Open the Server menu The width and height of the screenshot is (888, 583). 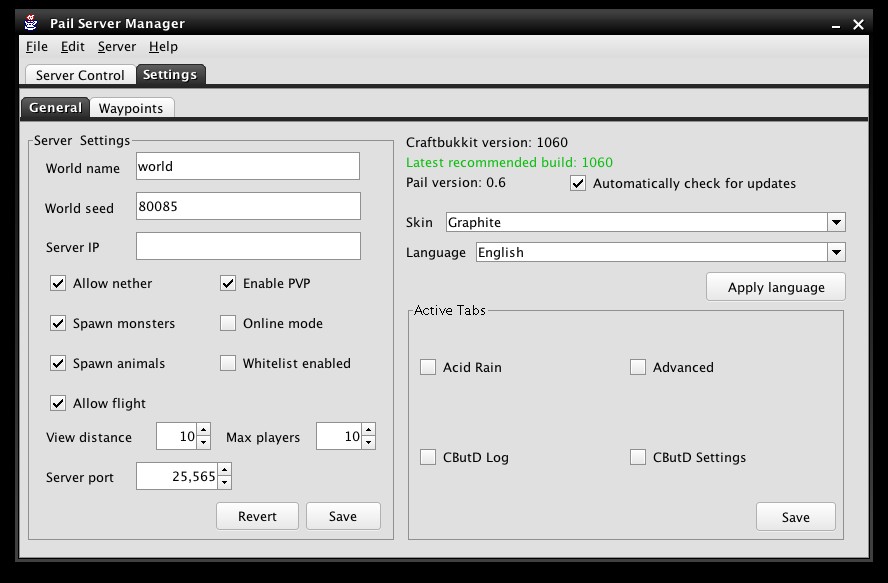pyautogui.click(x=116, y=47)
